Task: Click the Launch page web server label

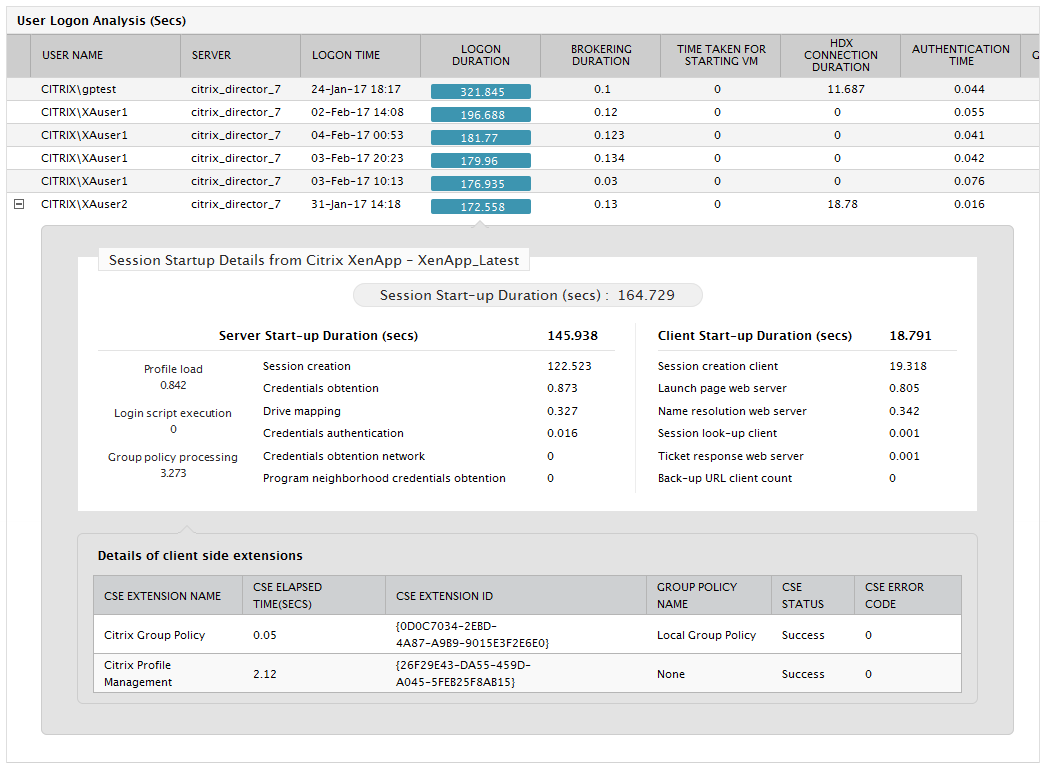Action: 722,388
